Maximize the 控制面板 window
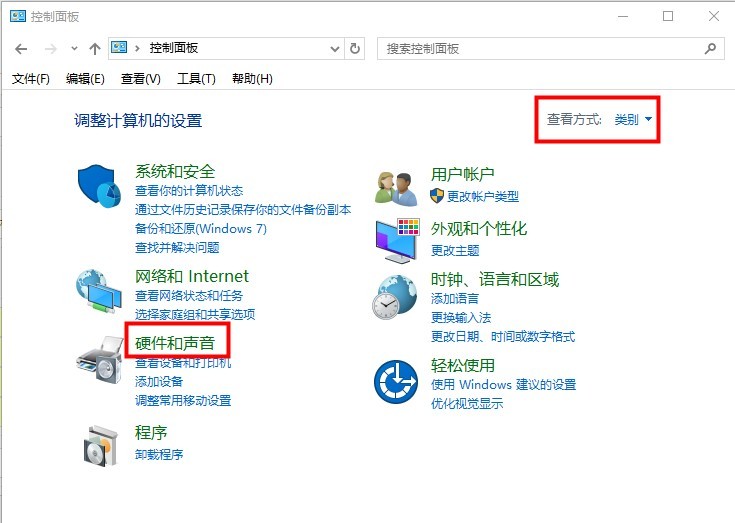Viewport: 735px width, 523px height. 668,16
